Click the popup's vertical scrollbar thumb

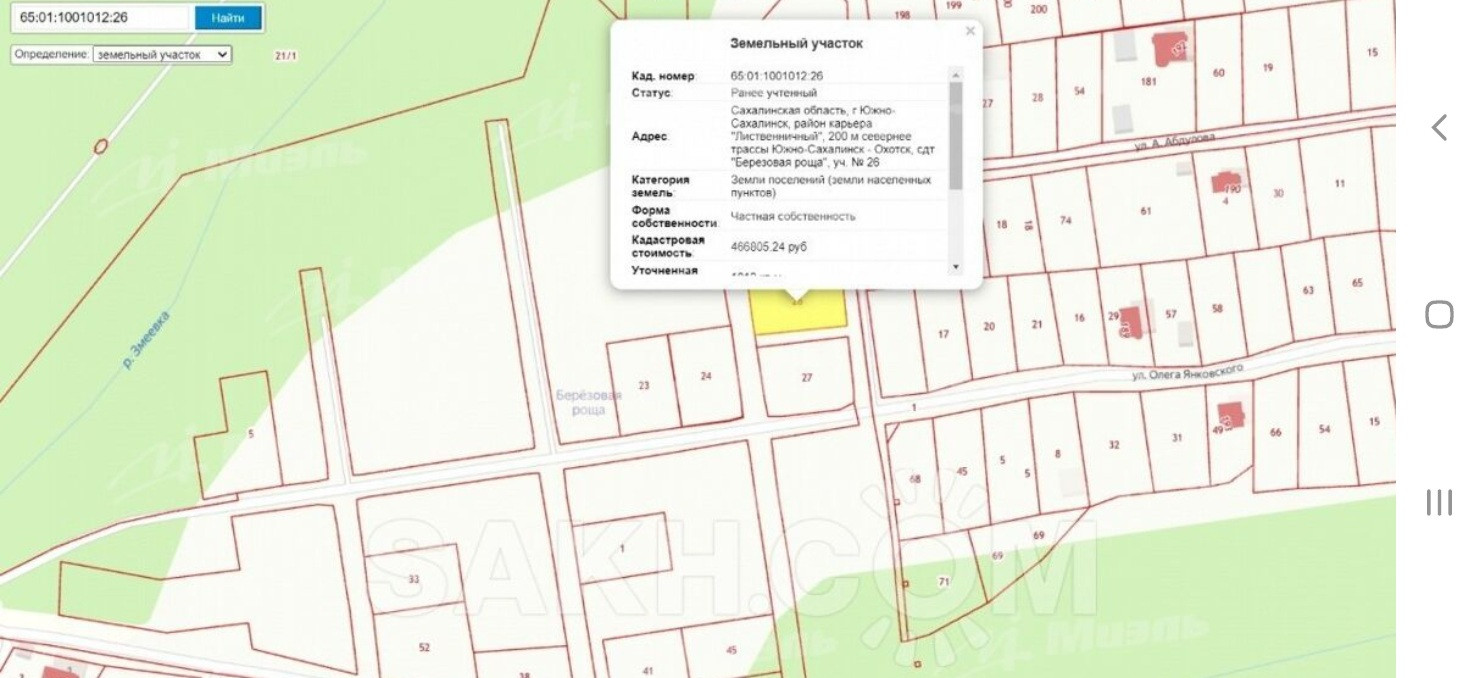point(955,135)
